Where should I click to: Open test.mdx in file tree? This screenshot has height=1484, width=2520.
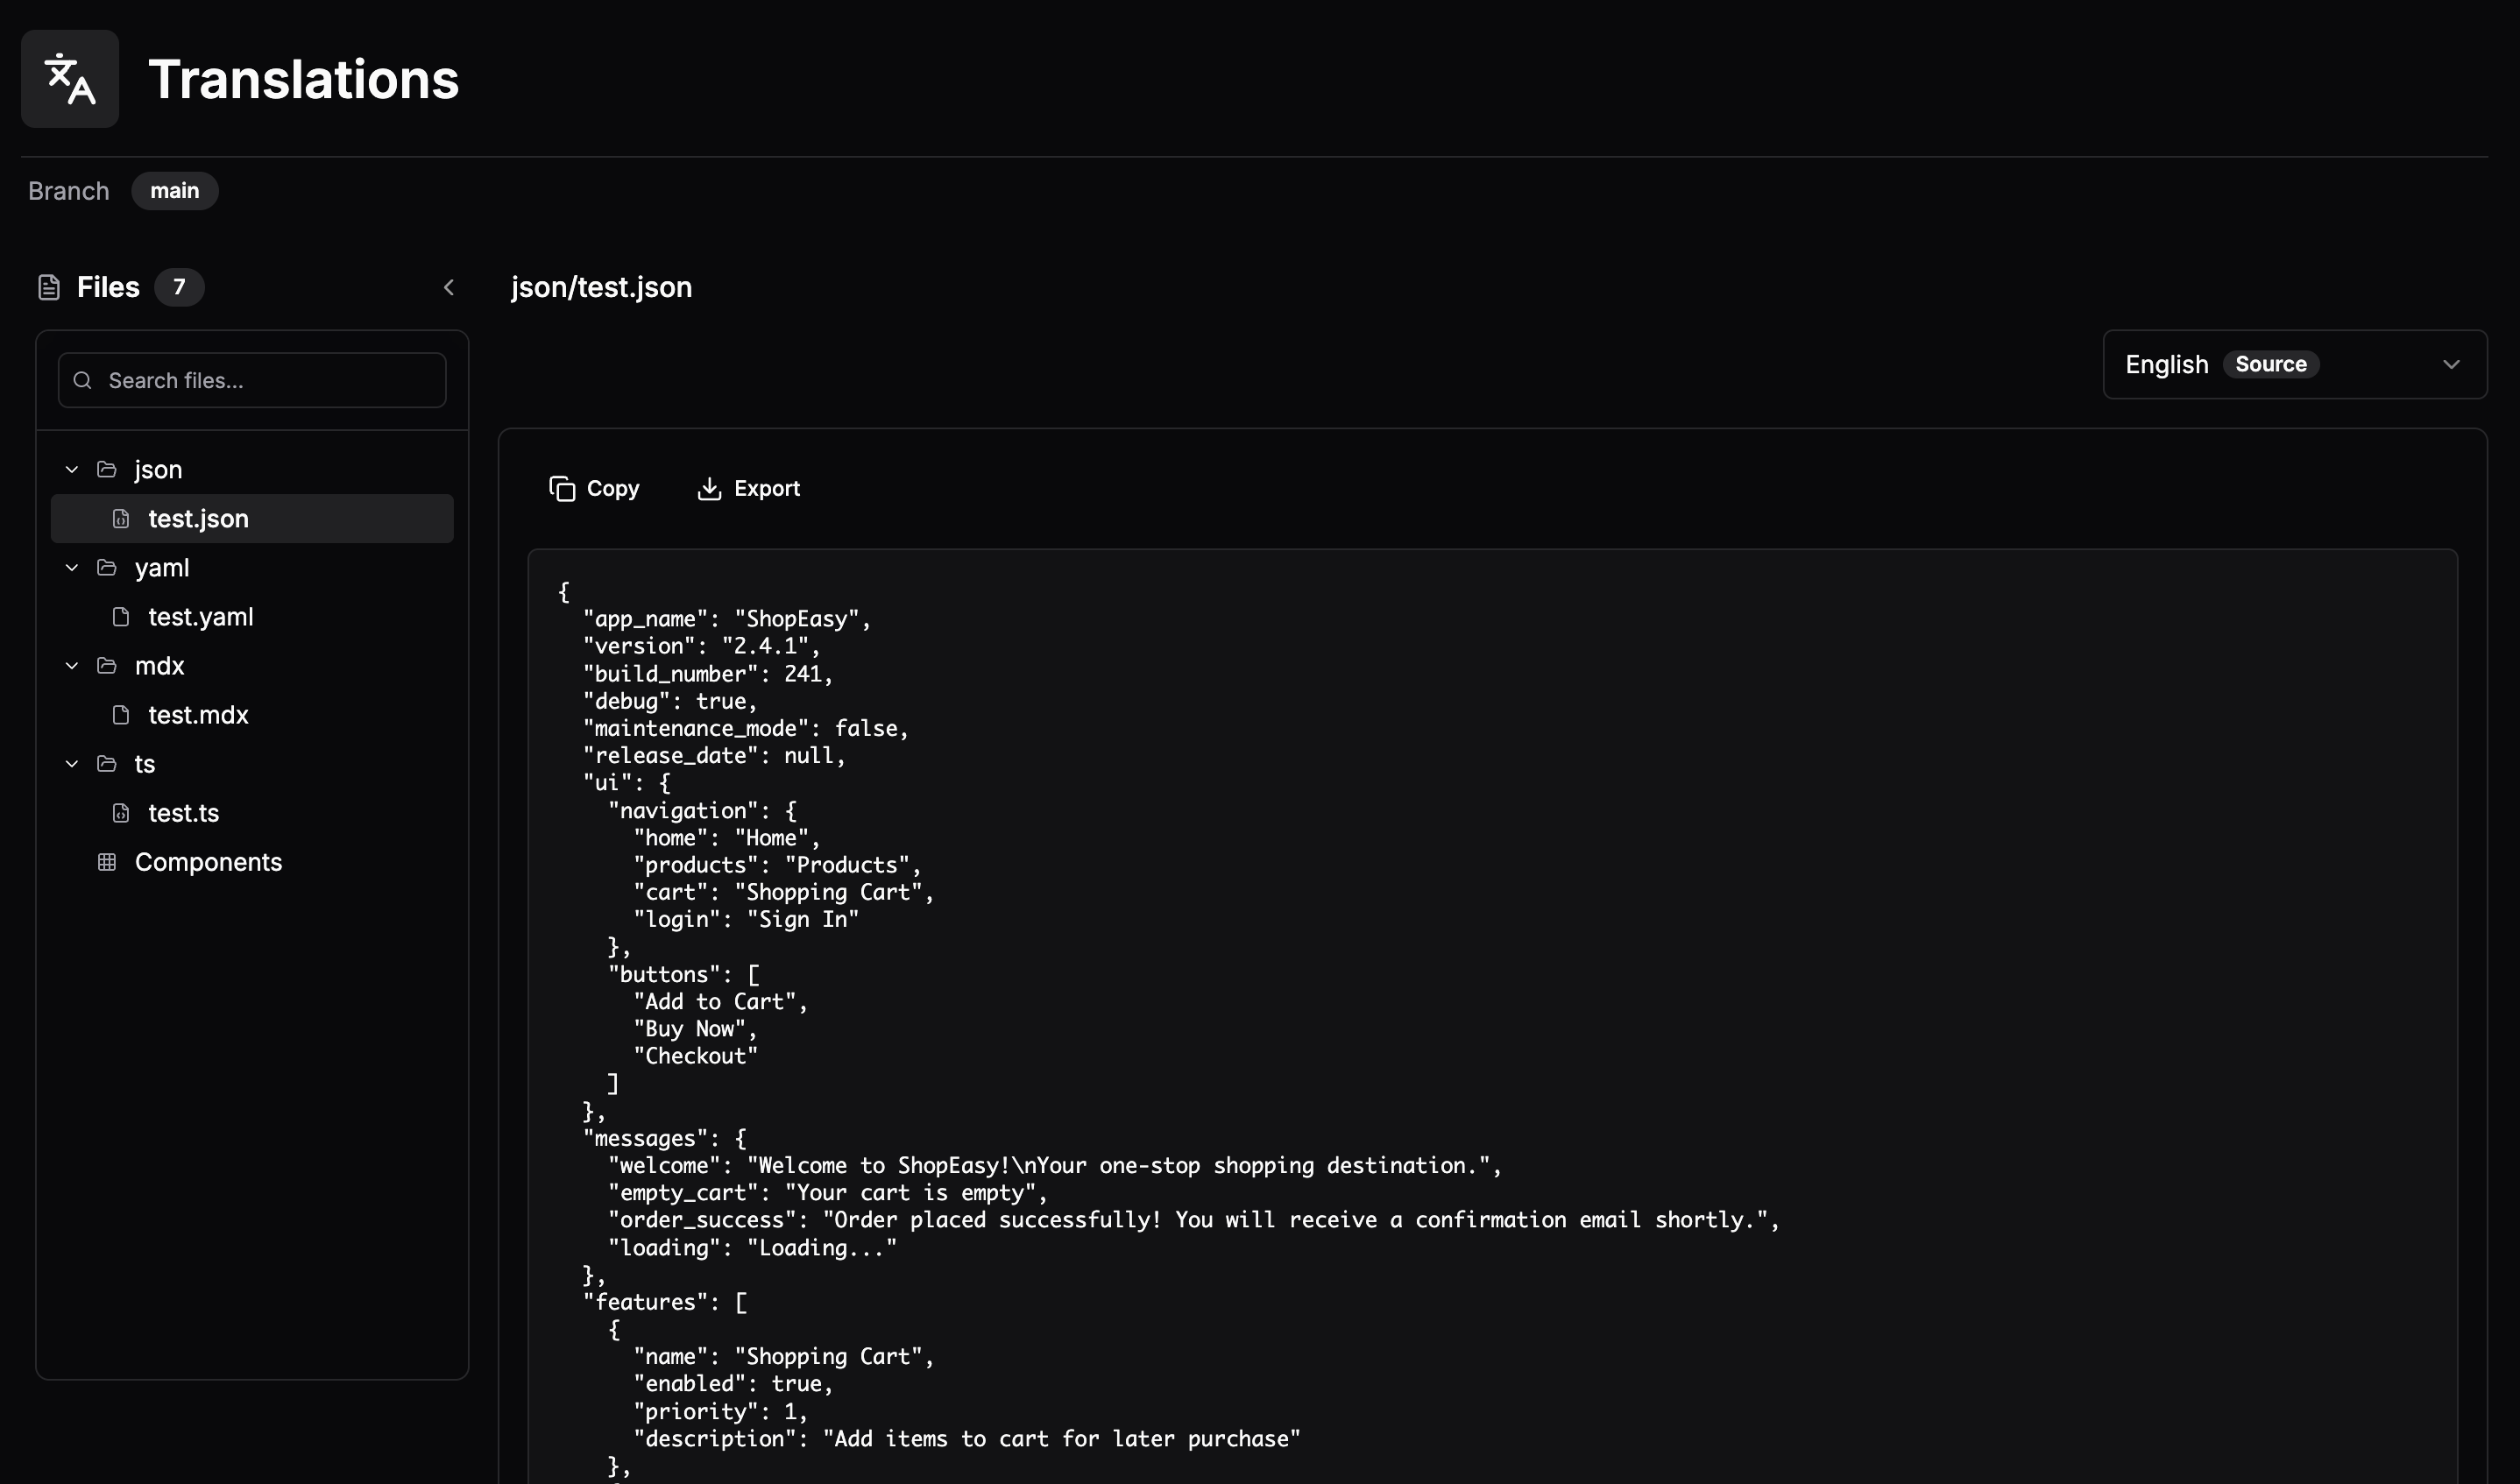tap(198, 715)
